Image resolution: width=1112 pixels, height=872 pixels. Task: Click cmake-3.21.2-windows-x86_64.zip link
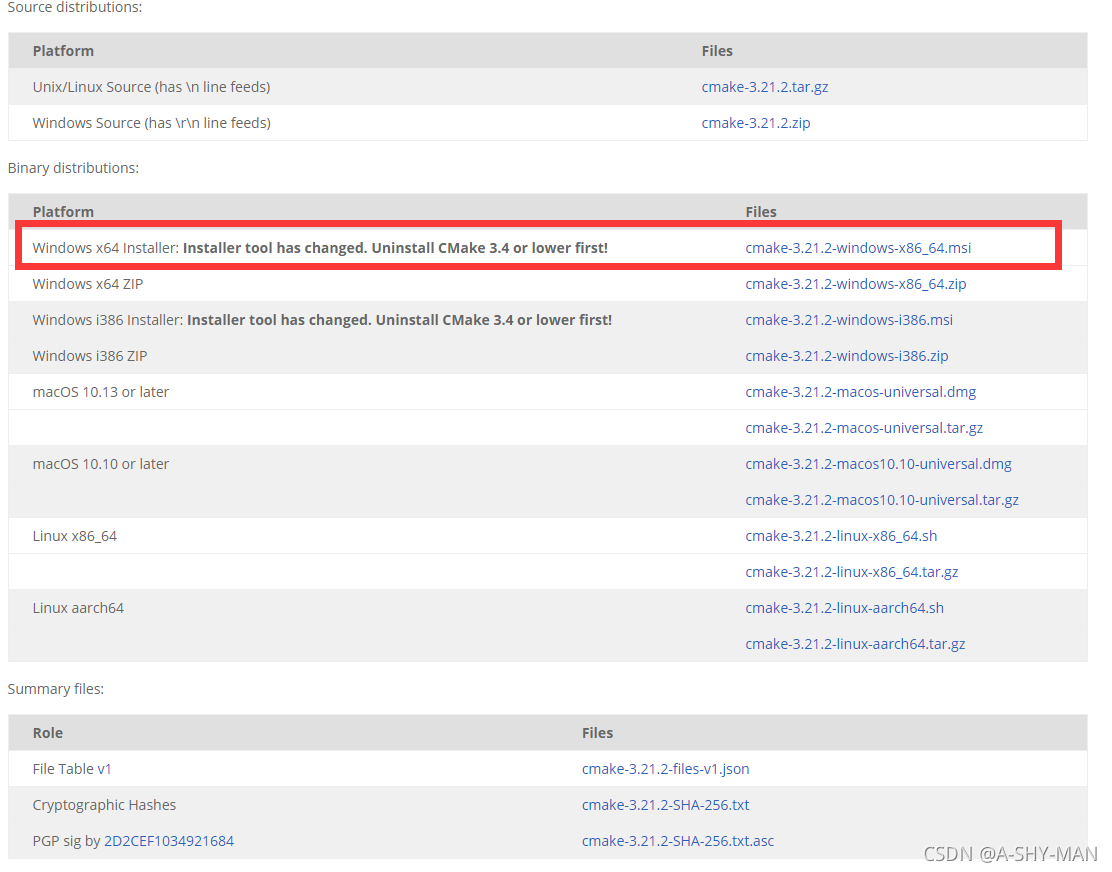pyautogui.click(x=855, y=284)
